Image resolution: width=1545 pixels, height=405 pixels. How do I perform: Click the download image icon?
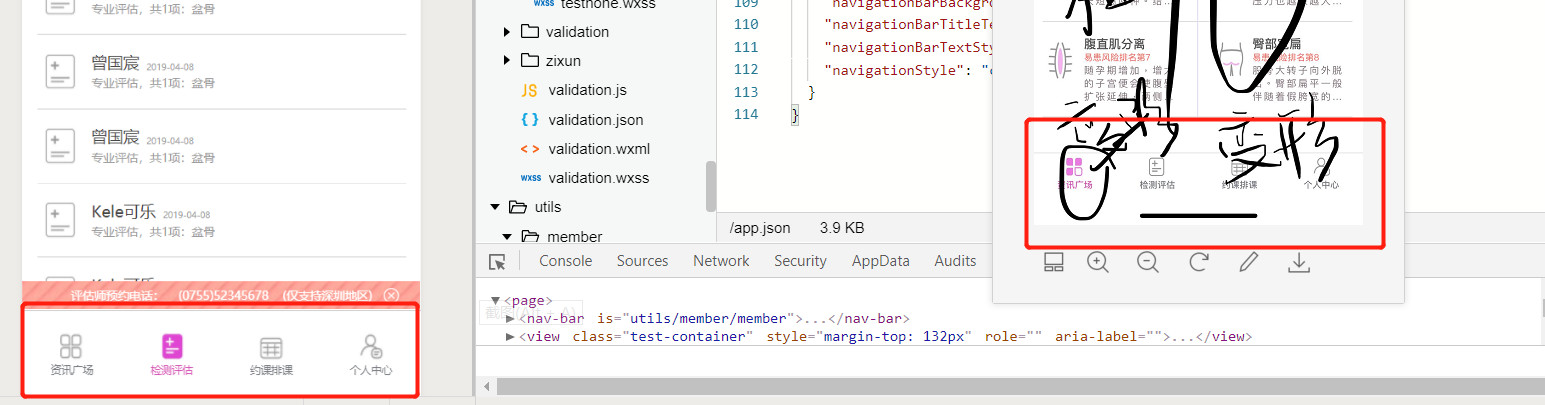click(1298, 262)
